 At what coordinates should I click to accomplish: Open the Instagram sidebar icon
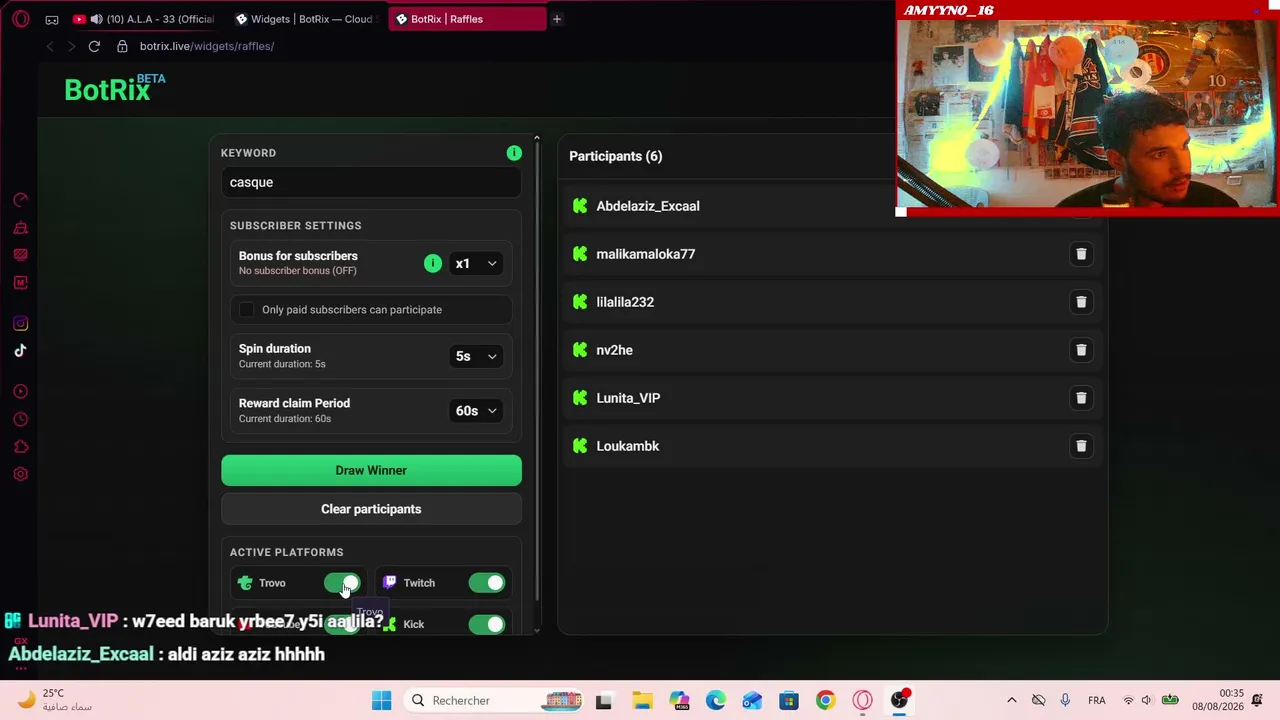[21, 323]
